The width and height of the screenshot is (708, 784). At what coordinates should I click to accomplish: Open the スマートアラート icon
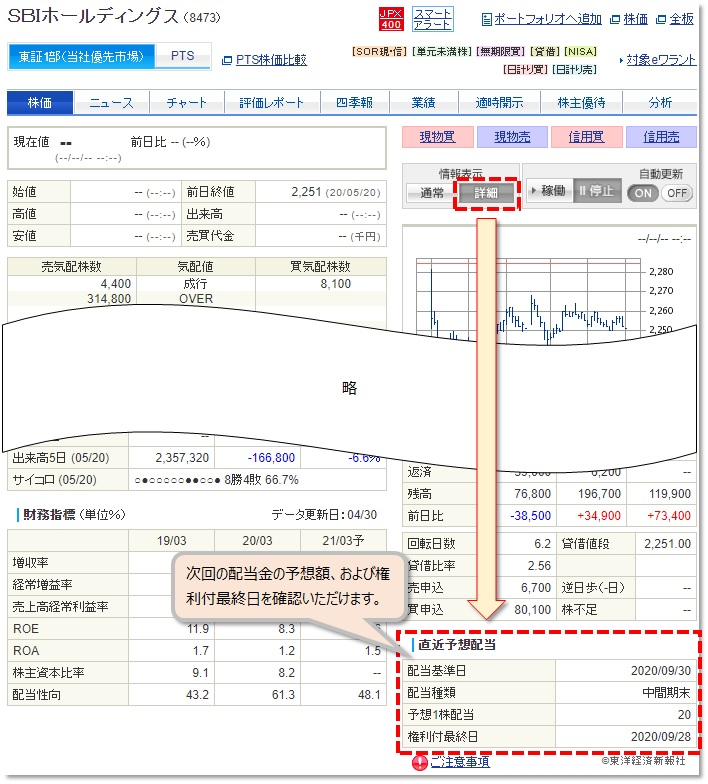click(x=432, y=19)
